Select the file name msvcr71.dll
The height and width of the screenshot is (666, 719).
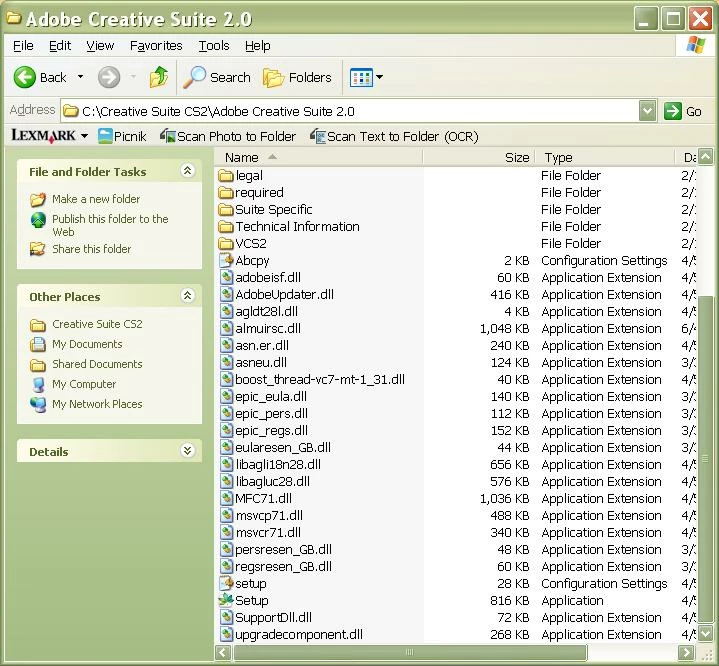tap(268, 532)
